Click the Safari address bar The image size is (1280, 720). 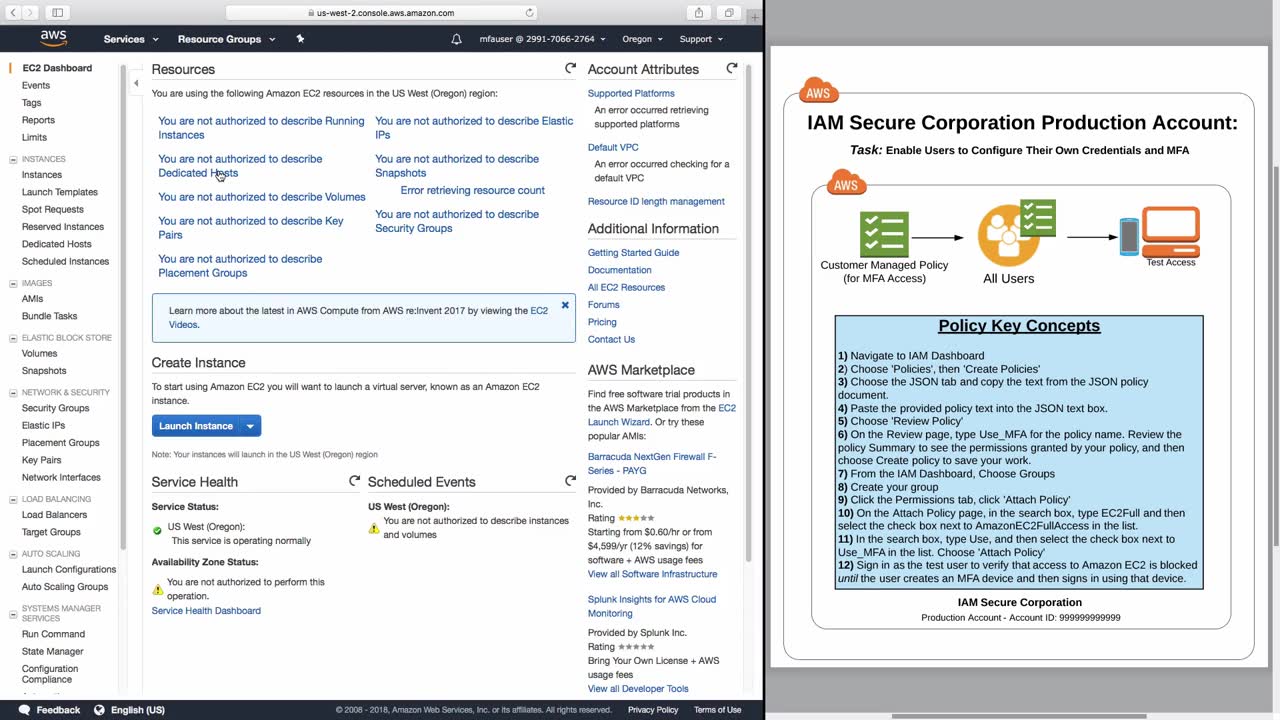pos(381,13)
